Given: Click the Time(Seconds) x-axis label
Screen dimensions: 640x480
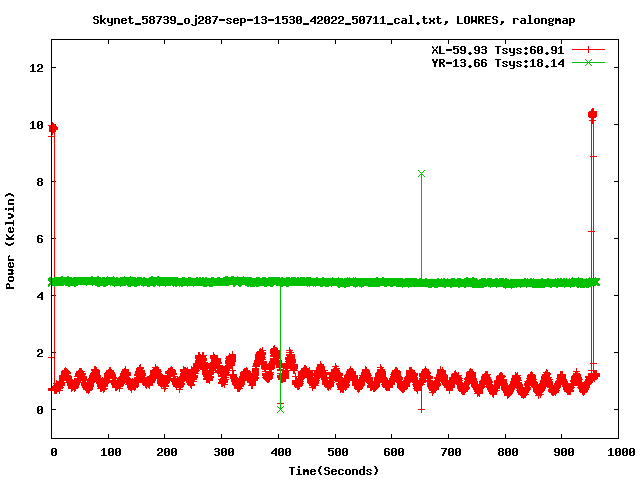Looking at the screenshot, I should (x=333, y=471).
